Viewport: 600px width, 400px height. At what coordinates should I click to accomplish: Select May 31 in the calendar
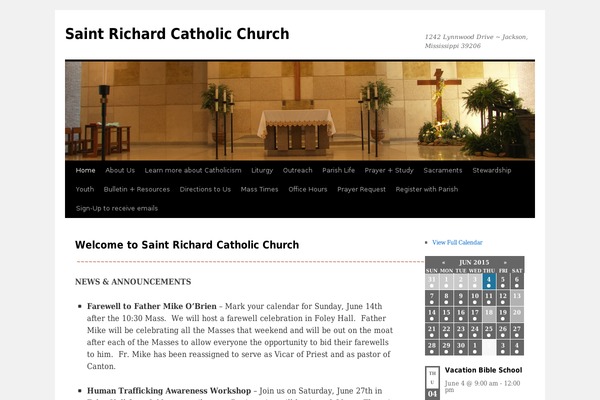point(432,281)
